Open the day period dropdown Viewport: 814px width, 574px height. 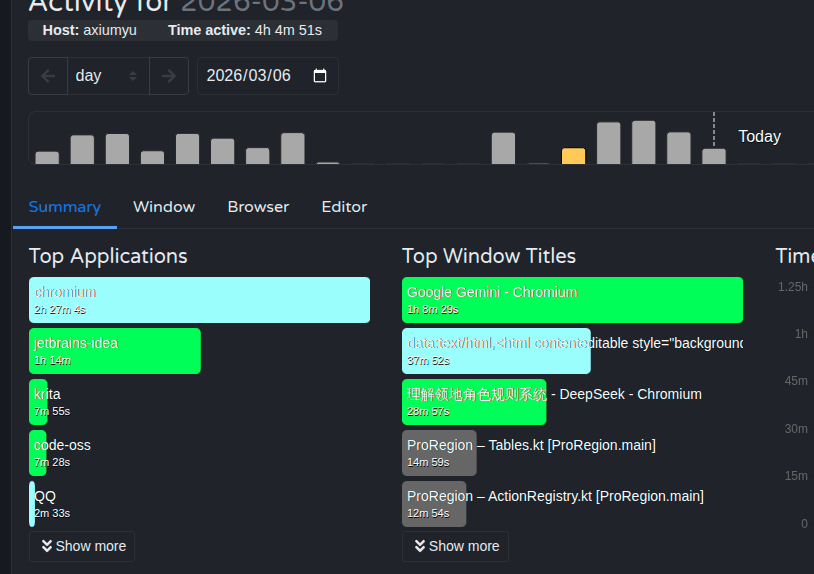(108, 76)
